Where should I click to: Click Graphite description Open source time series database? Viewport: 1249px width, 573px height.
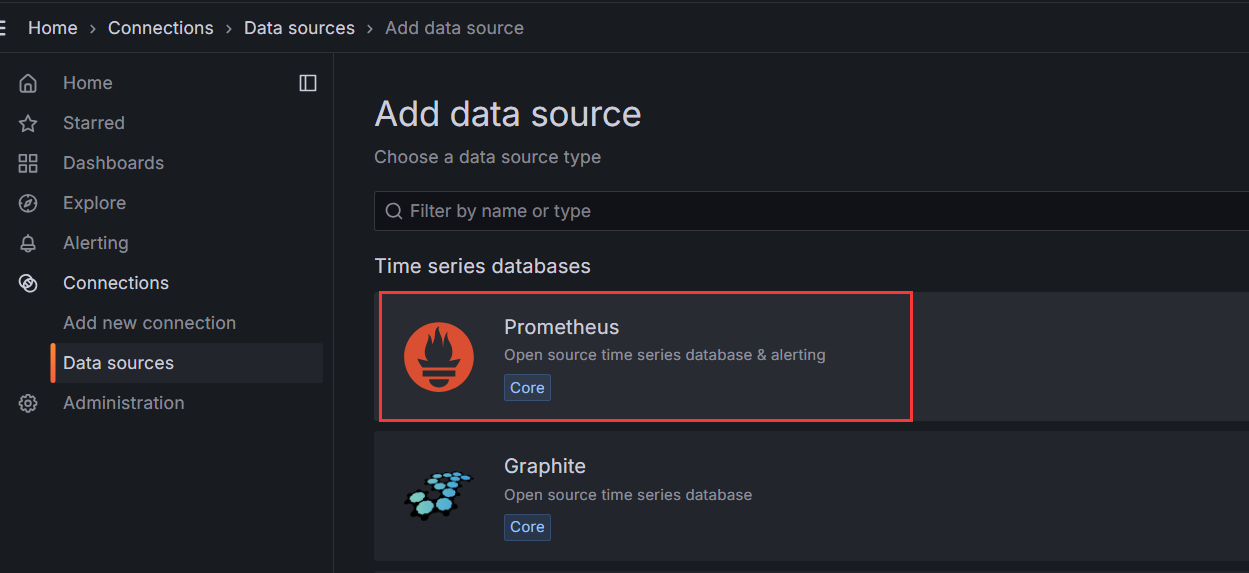click(628, 494)
